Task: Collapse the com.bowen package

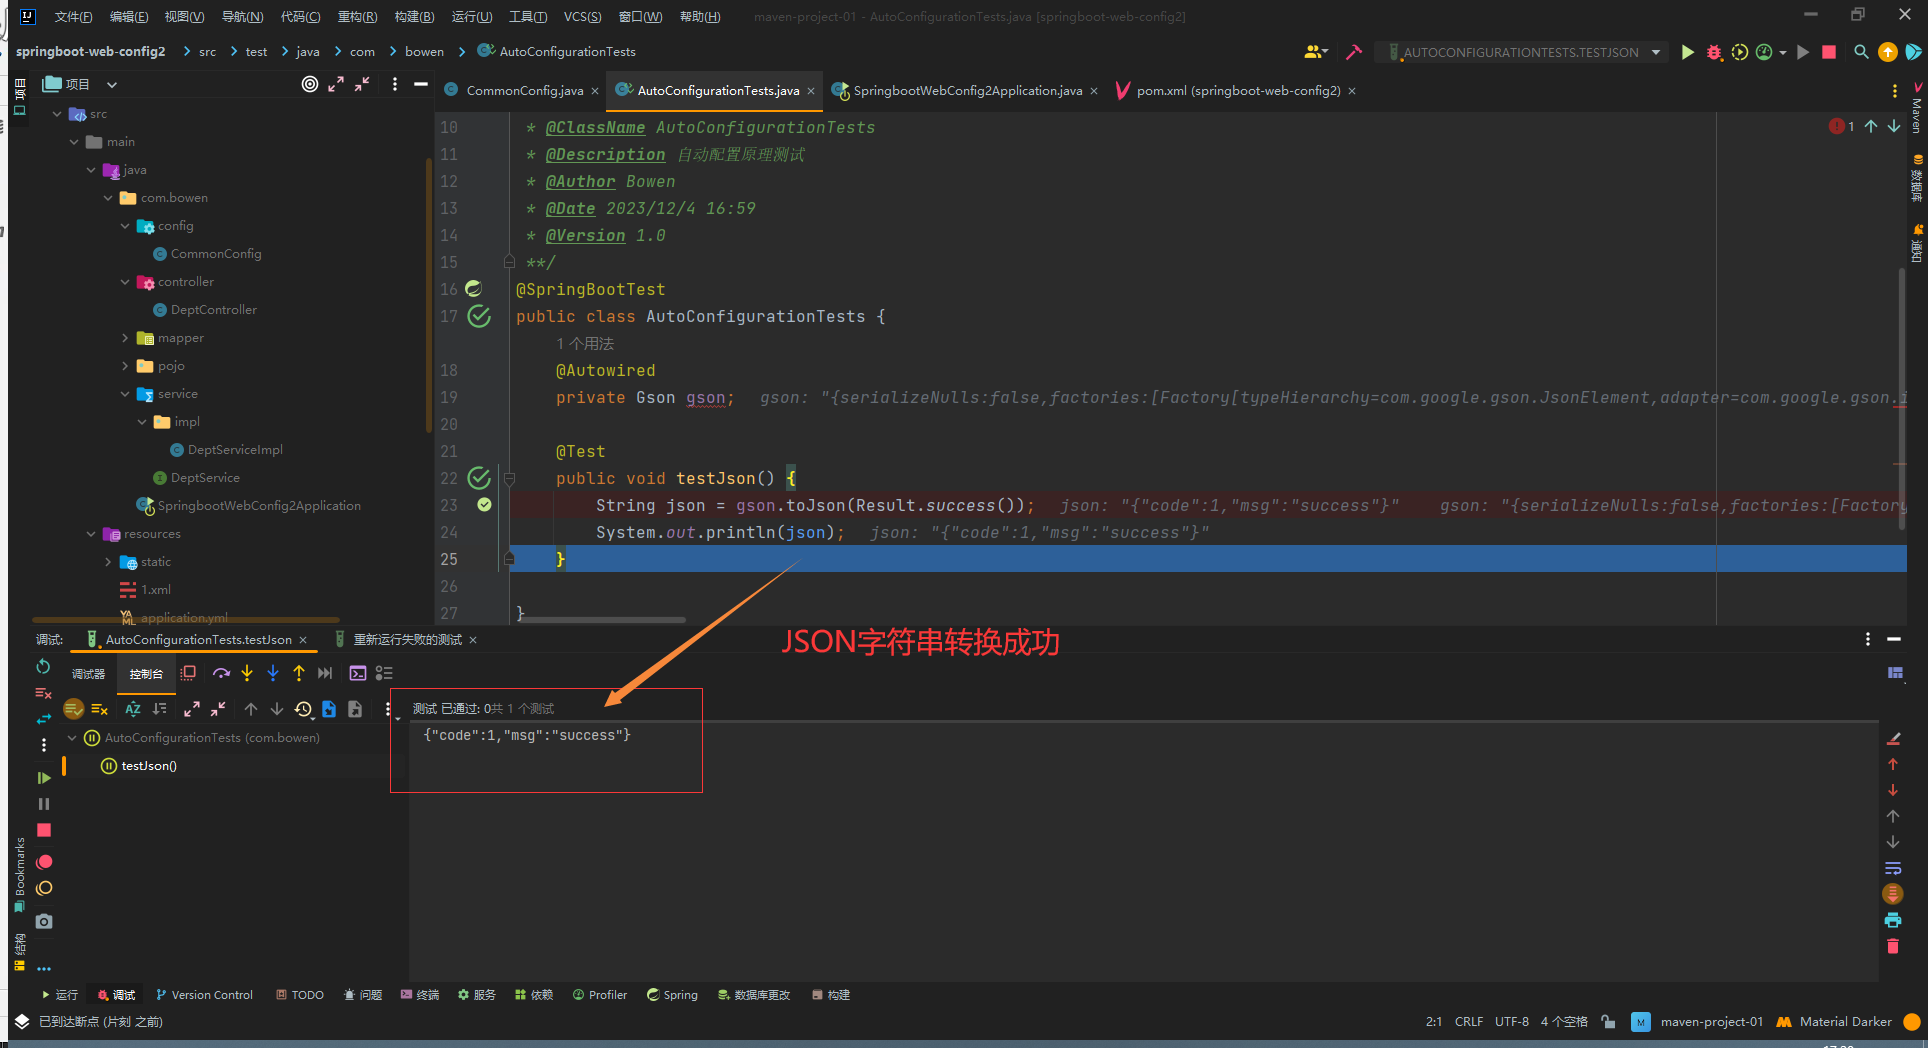Action: pos(108,198)
